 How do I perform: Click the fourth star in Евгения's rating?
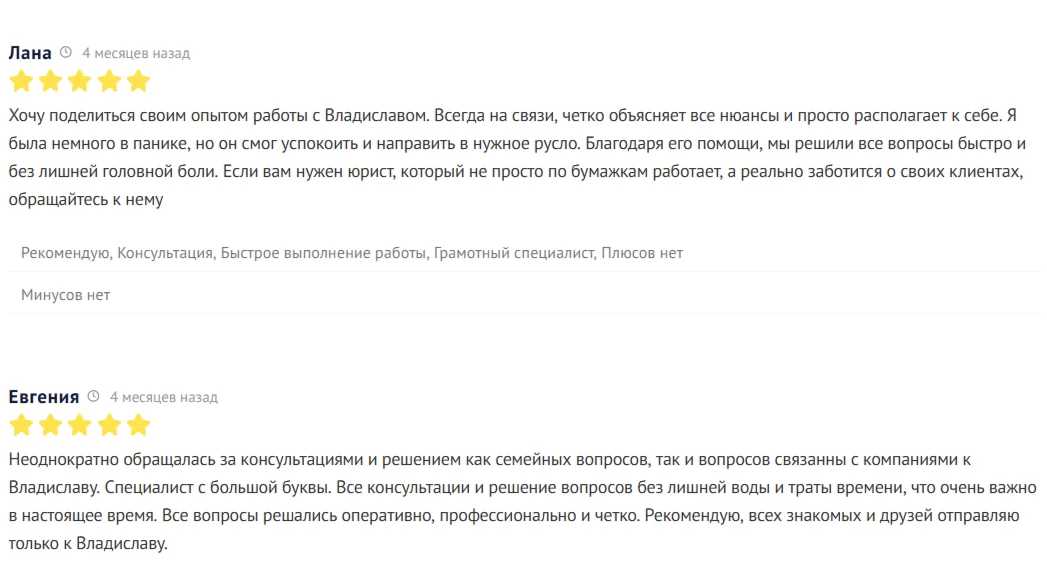pos(109,425)
